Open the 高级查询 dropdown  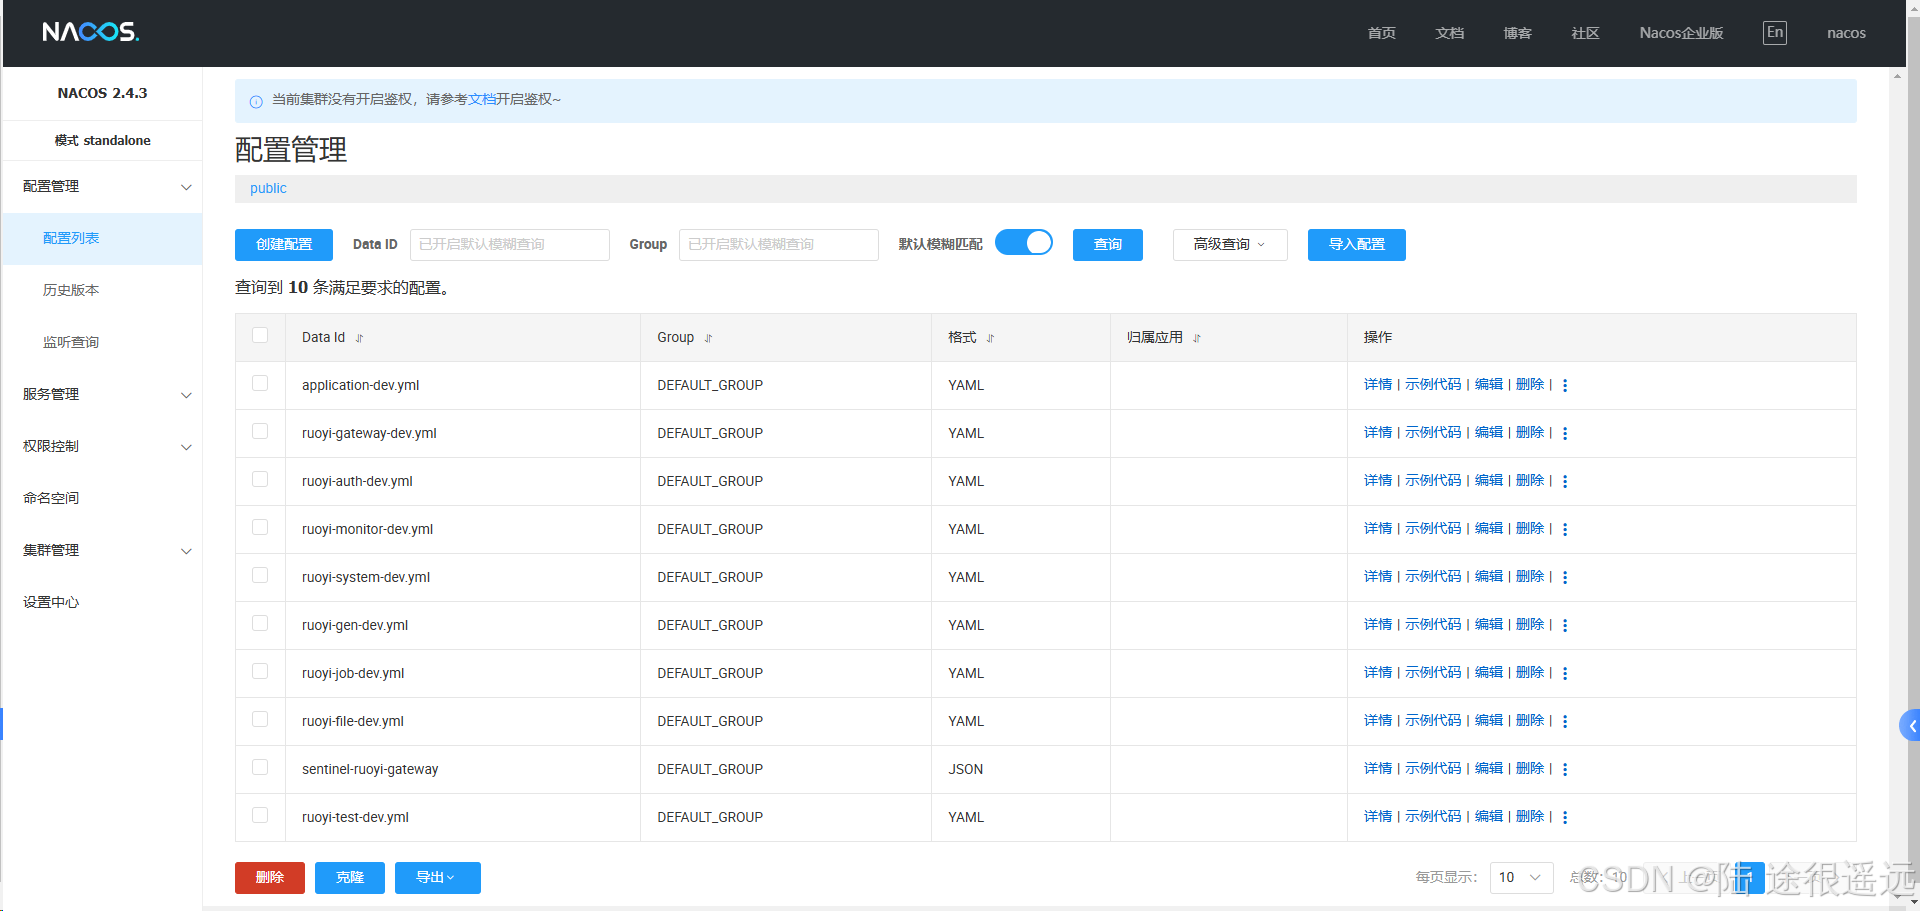tap(1230, 245)
